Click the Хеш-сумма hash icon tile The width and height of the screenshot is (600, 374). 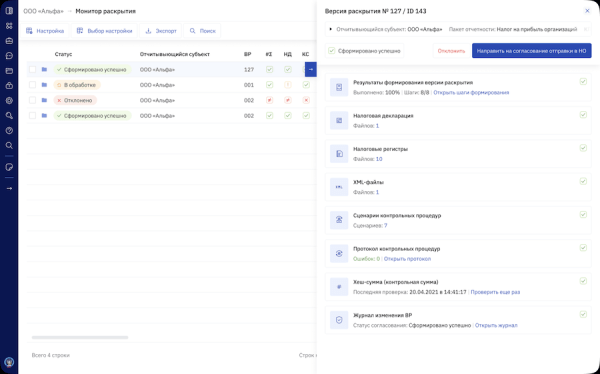(x=339, y=287)
